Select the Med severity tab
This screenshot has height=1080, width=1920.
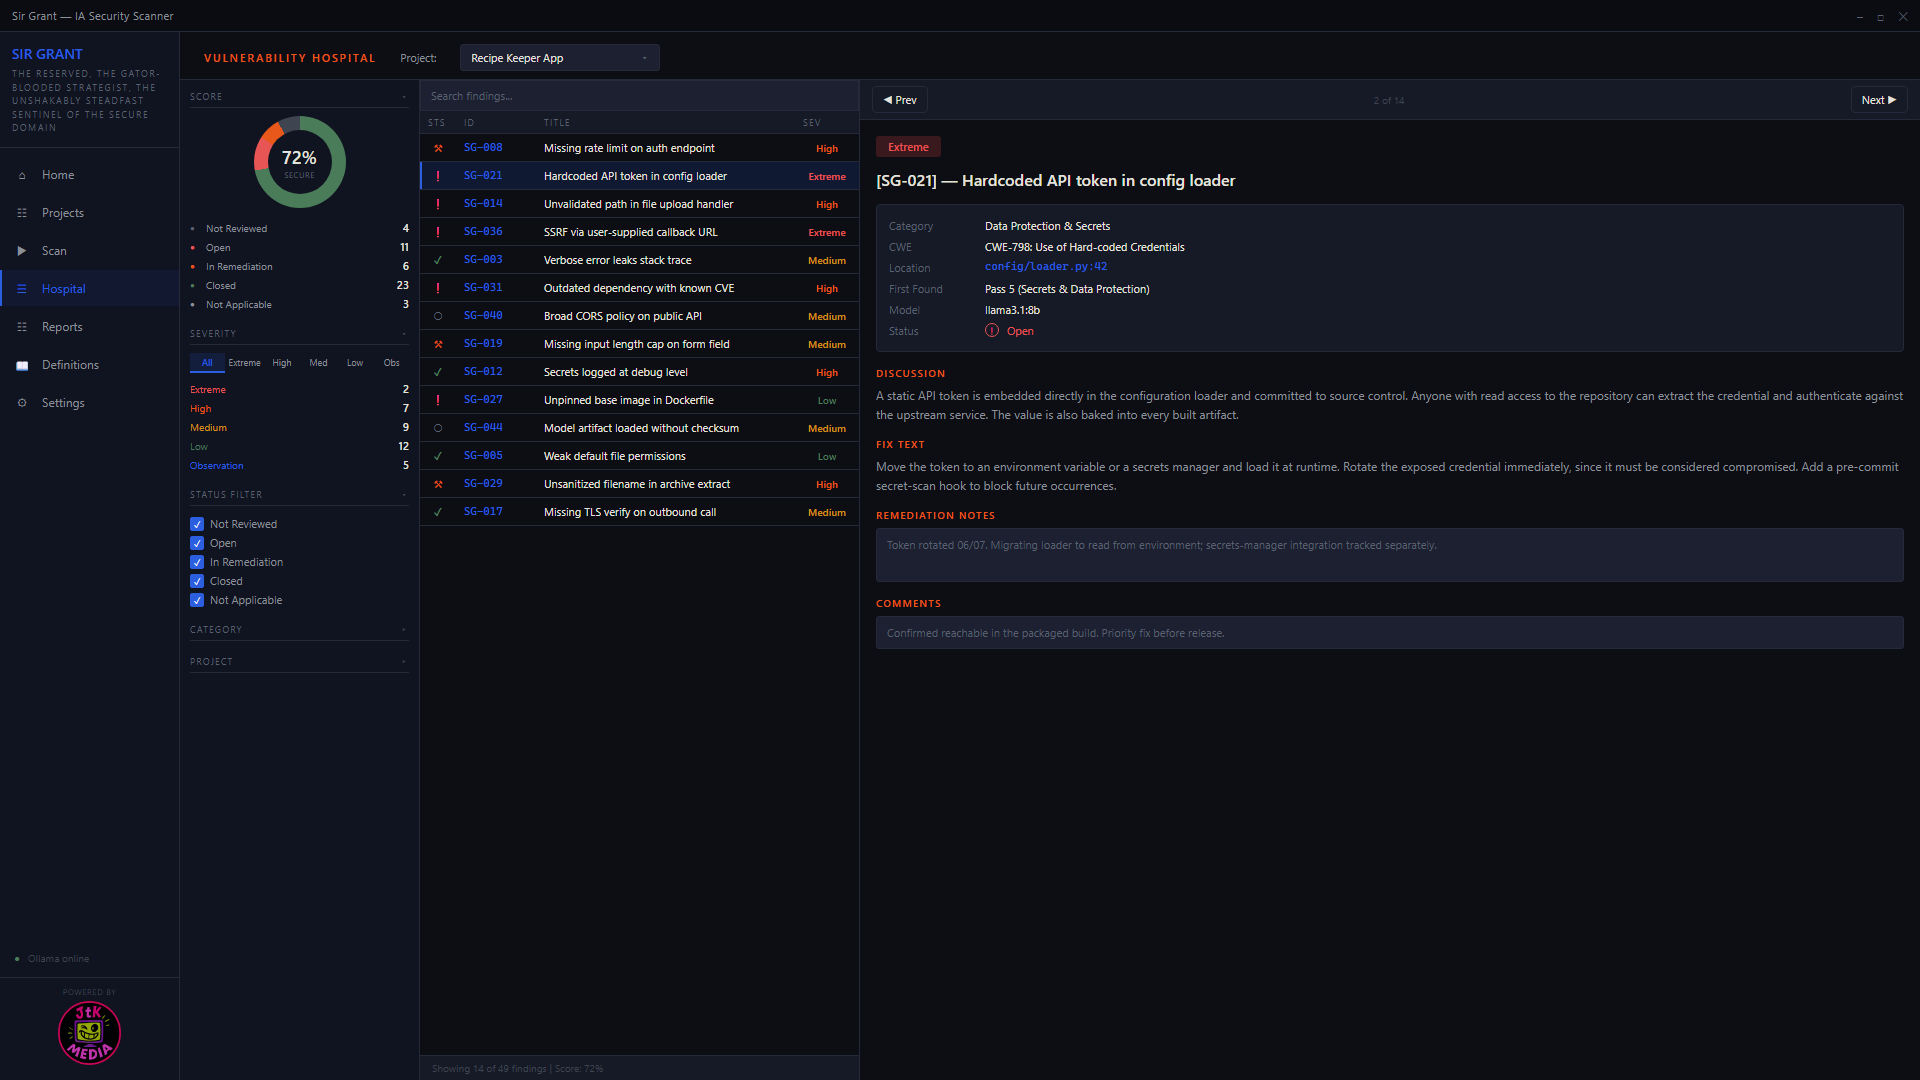(x=318, y=363)
